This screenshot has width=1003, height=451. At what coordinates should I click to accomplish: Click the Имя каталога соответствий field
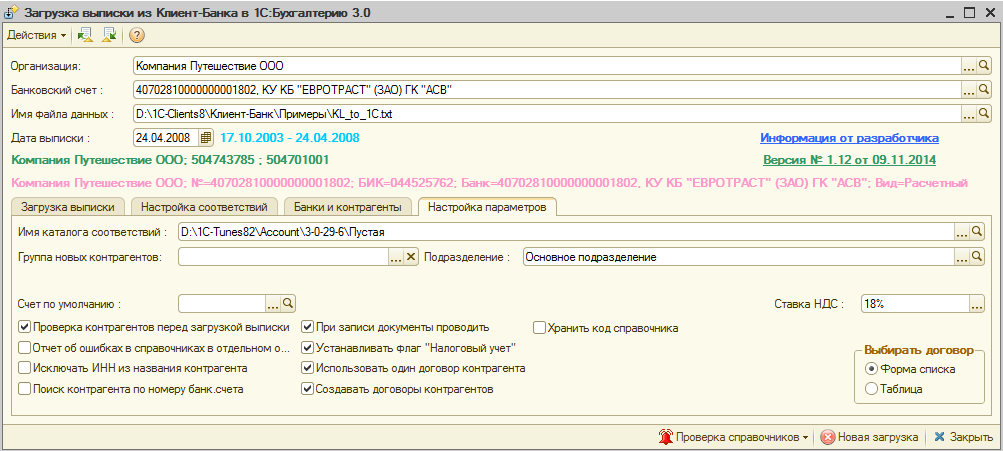pyautogui.click(x=567, y=232)
